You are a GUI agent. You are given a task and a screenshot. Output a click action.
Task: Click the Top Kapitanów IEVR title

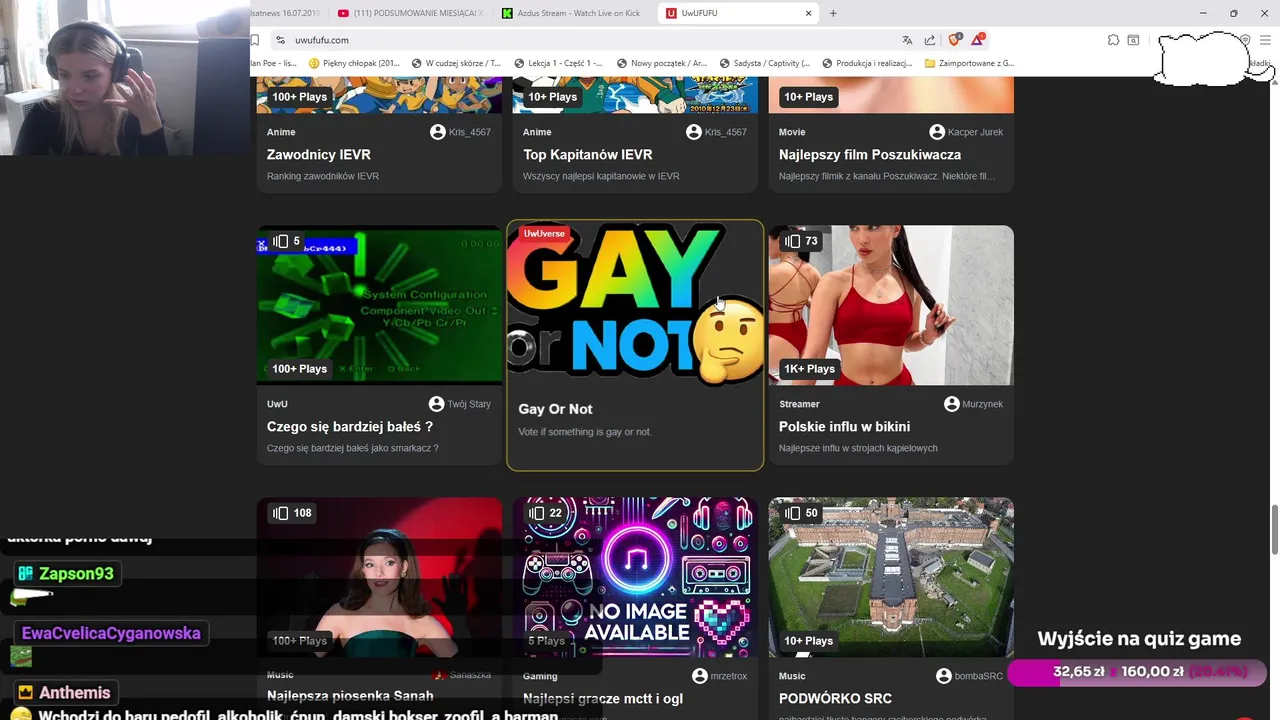click(588, 155)
